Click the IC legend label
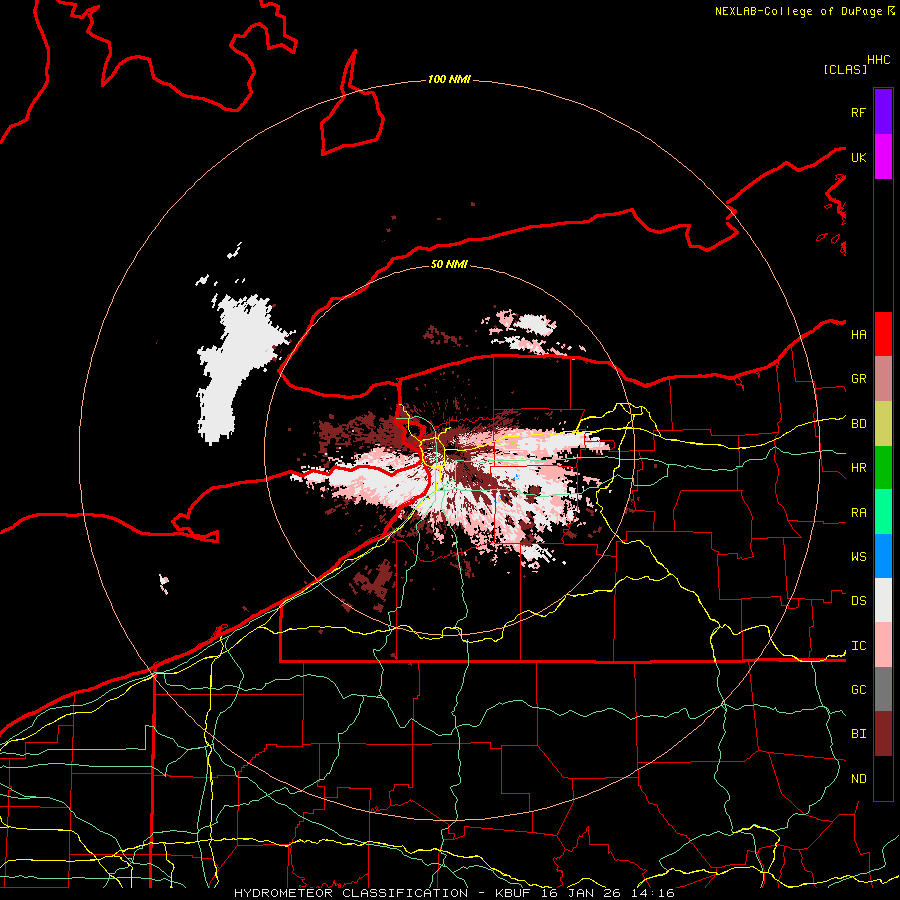 point(858,646)
